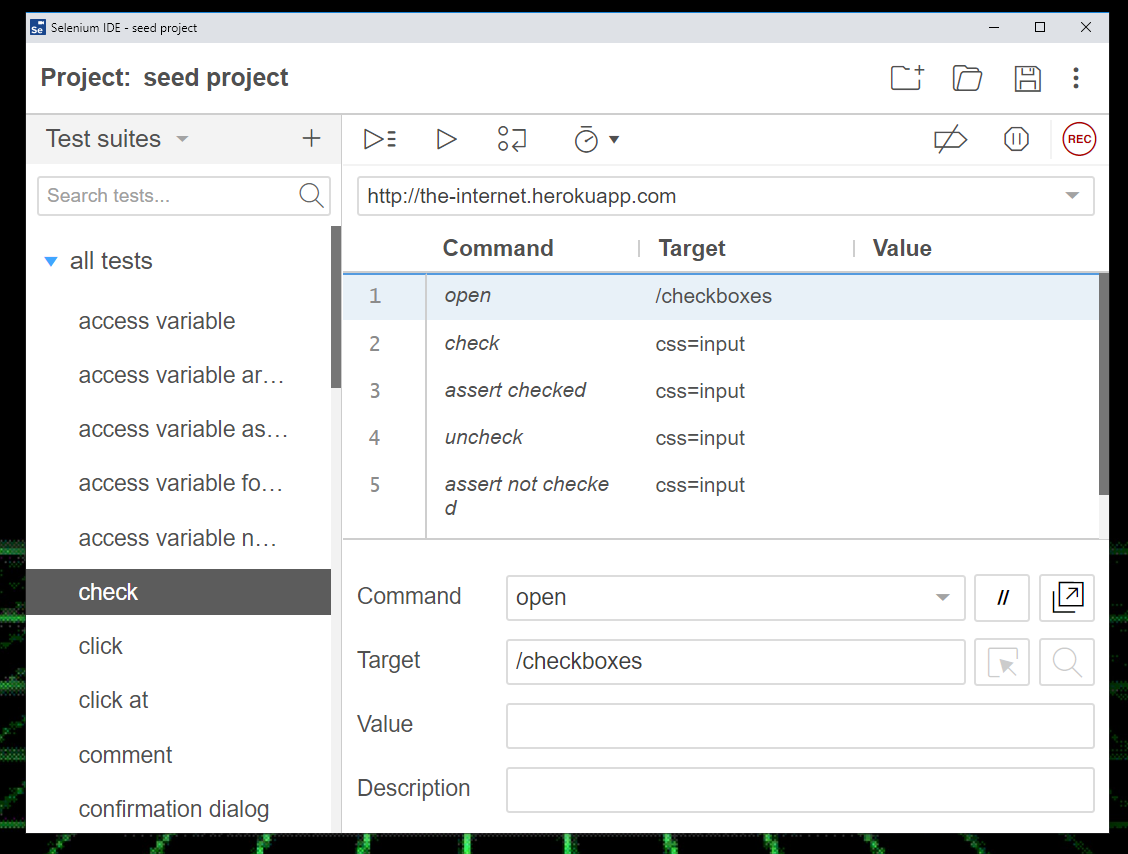Open the Test suites dropdown

point(117,138)
